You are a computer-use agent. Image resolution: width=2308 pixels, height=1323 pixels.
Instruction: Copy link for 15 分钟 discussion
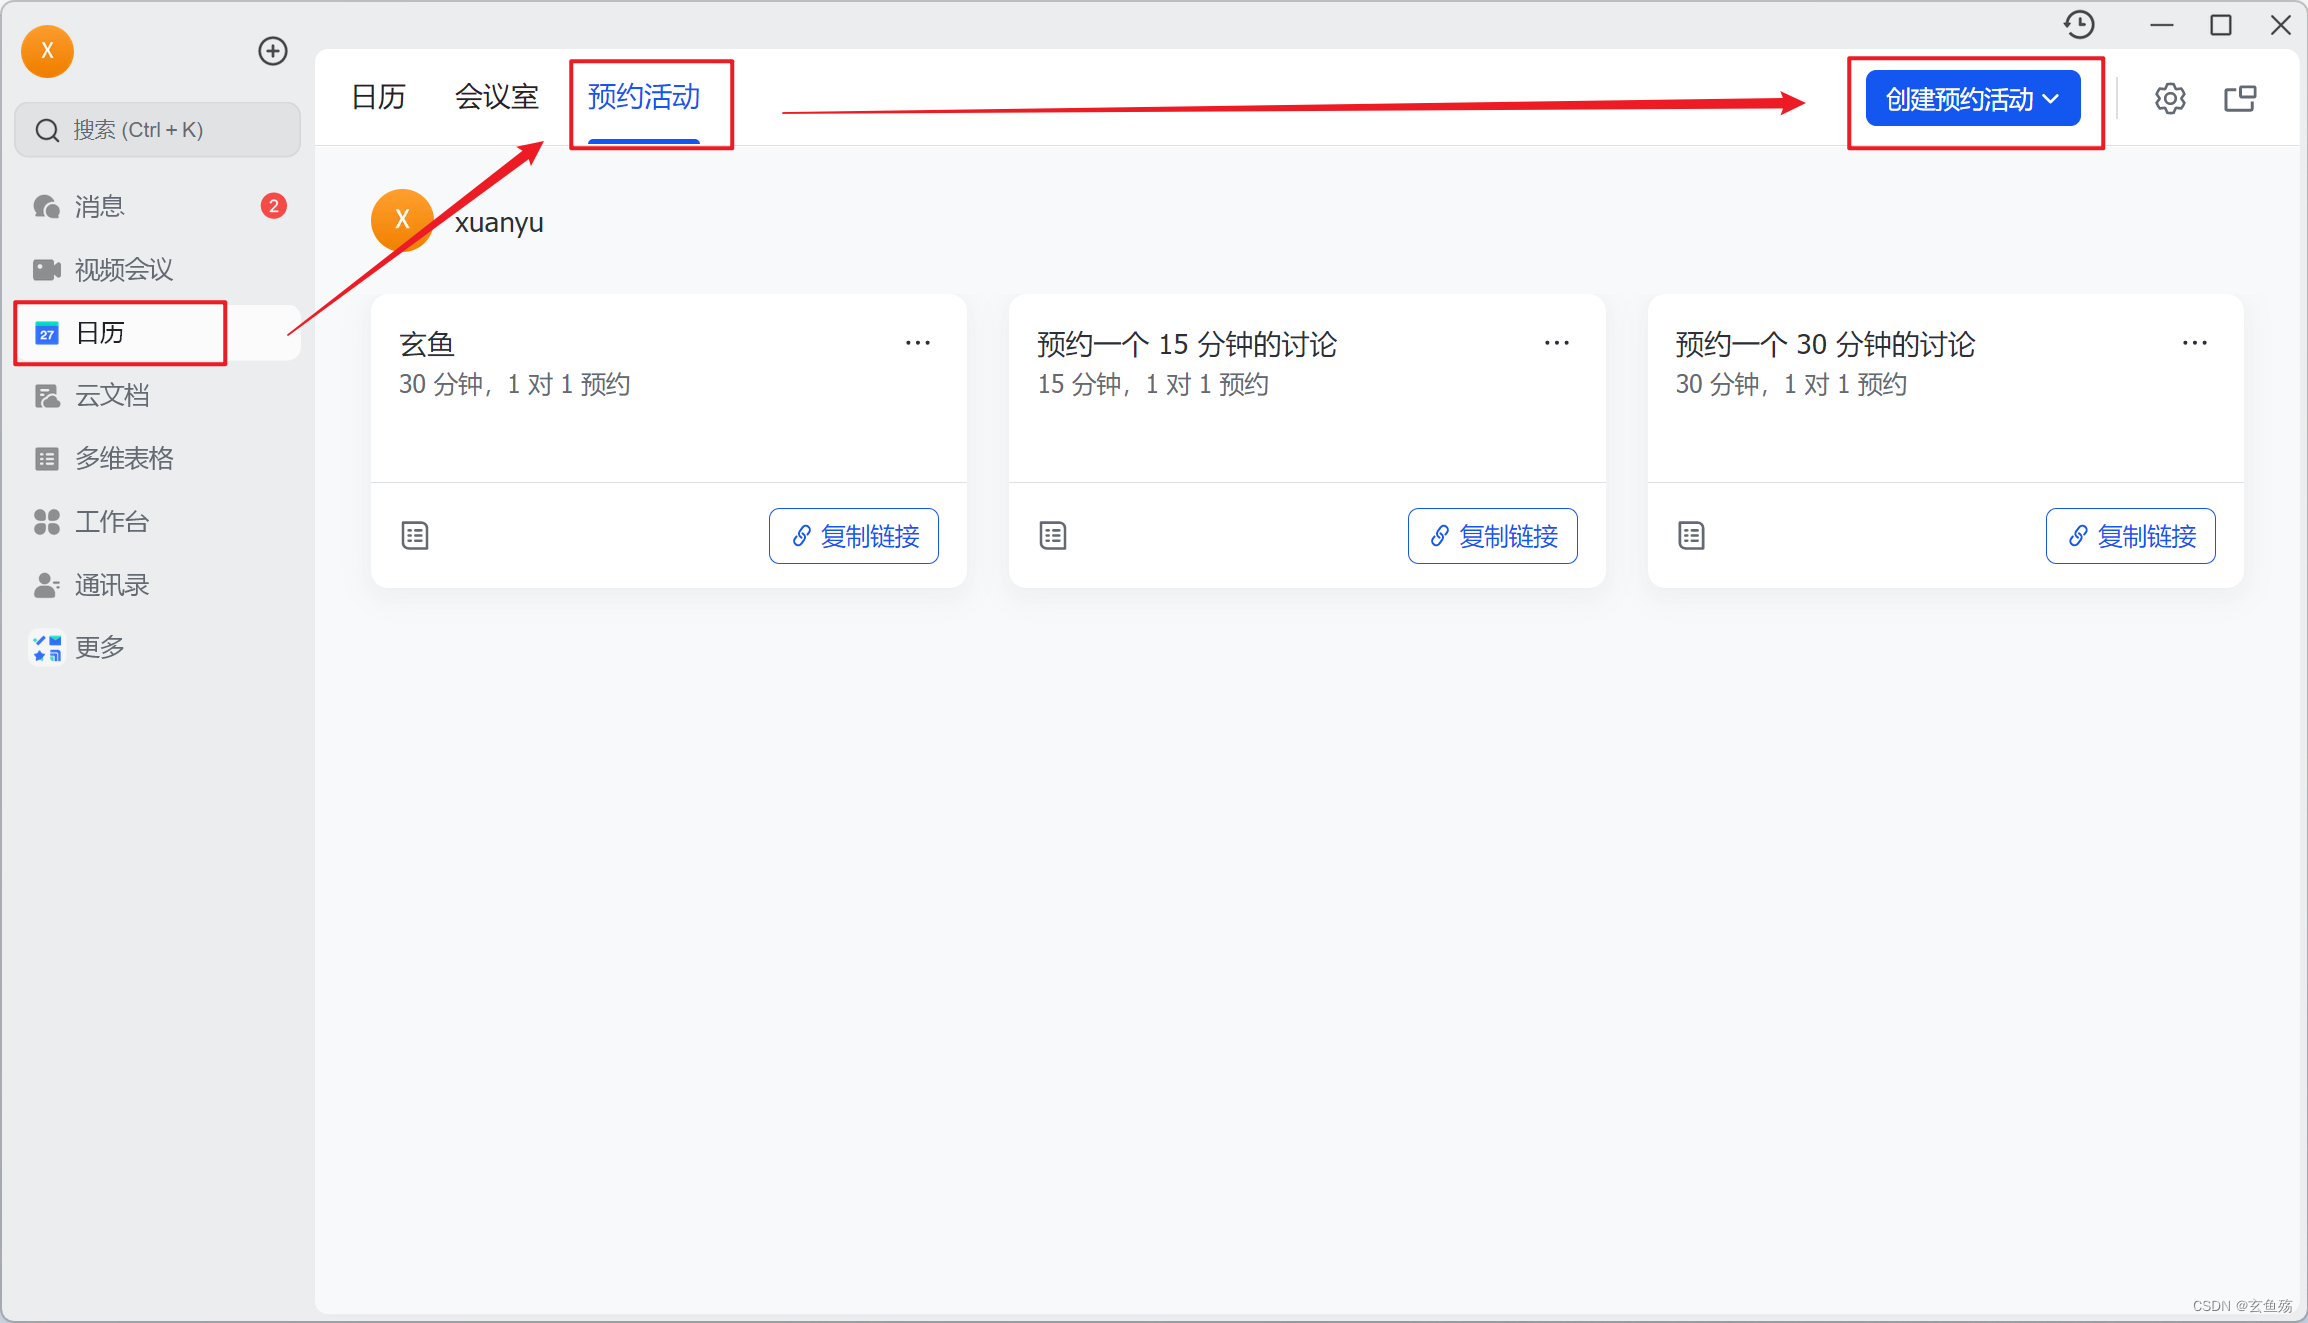1492,536
